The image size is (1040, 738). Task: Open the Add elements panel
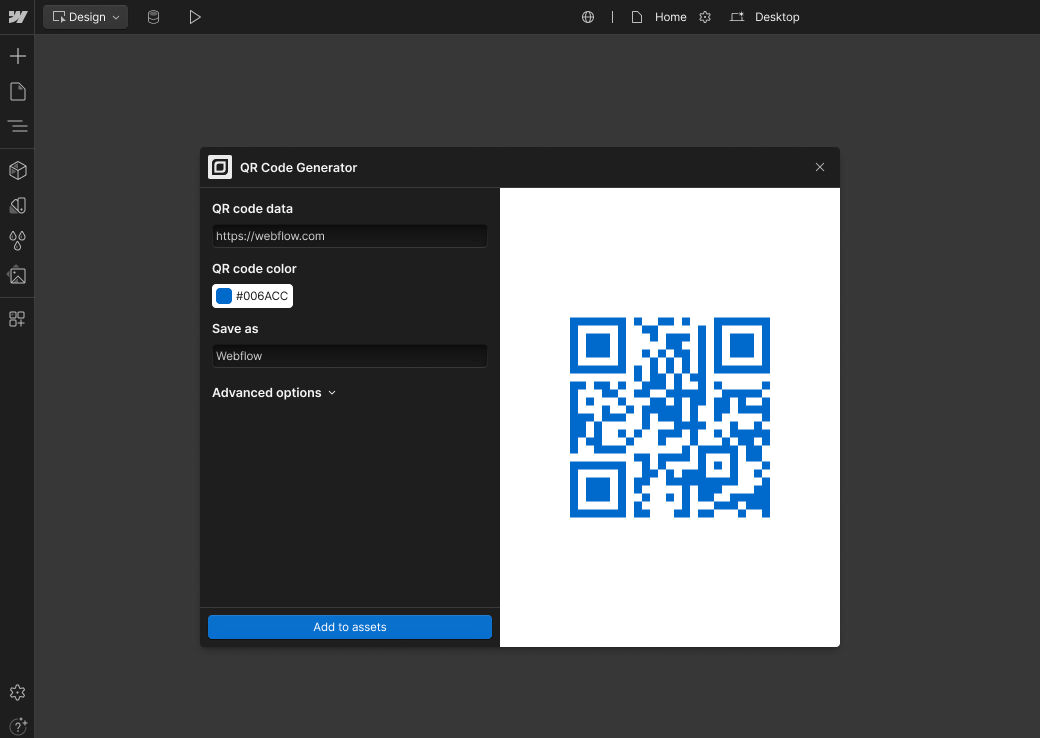coord(18,56)
